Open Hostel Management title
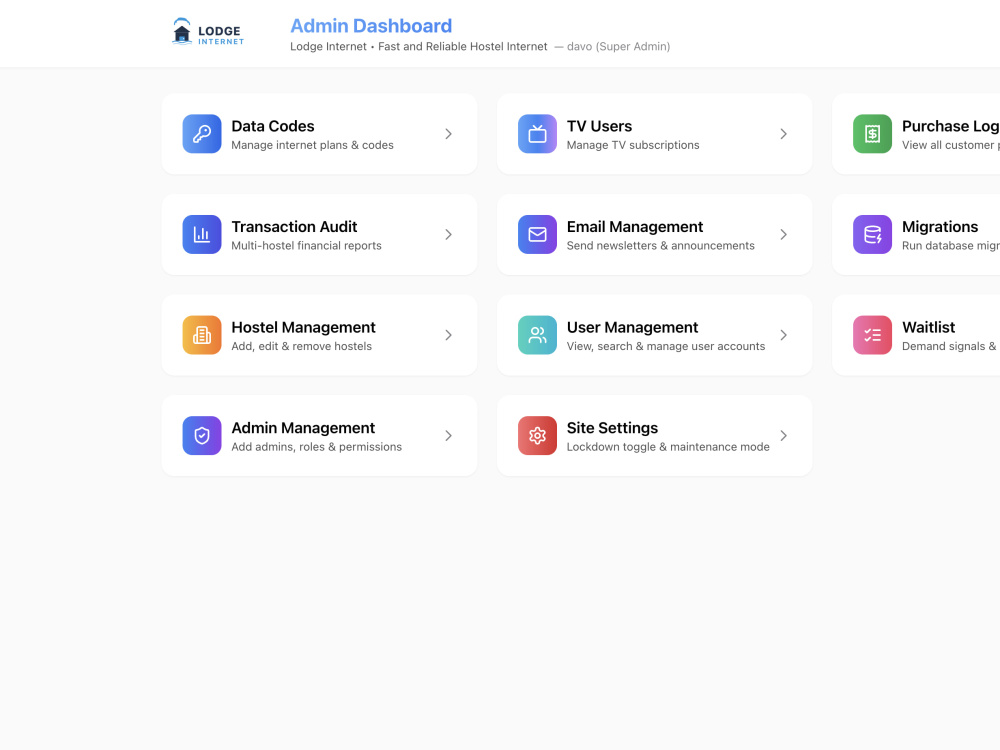1000x750 pixels. [x=304, y=328]
